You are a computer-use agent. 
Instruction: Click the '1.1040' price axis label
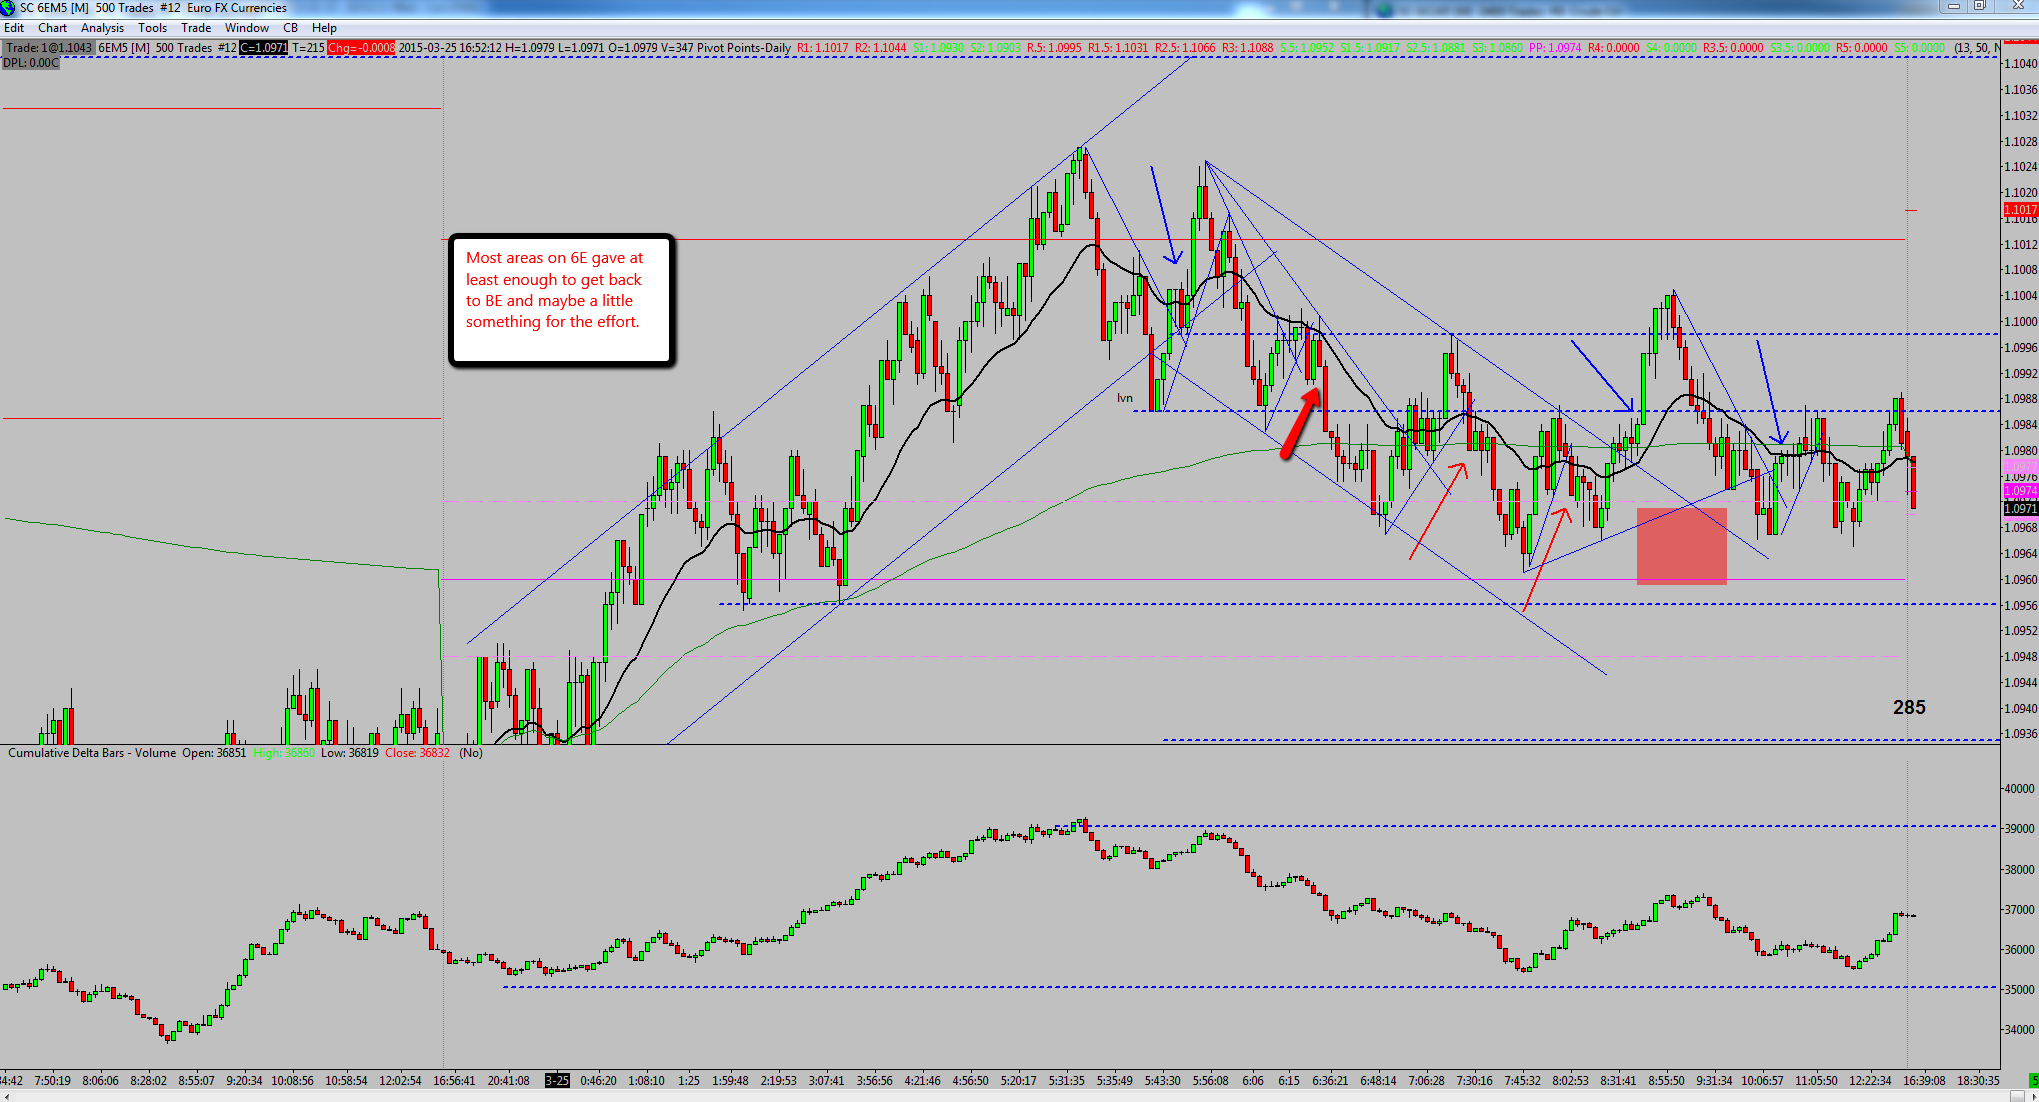pos(2020,64)
